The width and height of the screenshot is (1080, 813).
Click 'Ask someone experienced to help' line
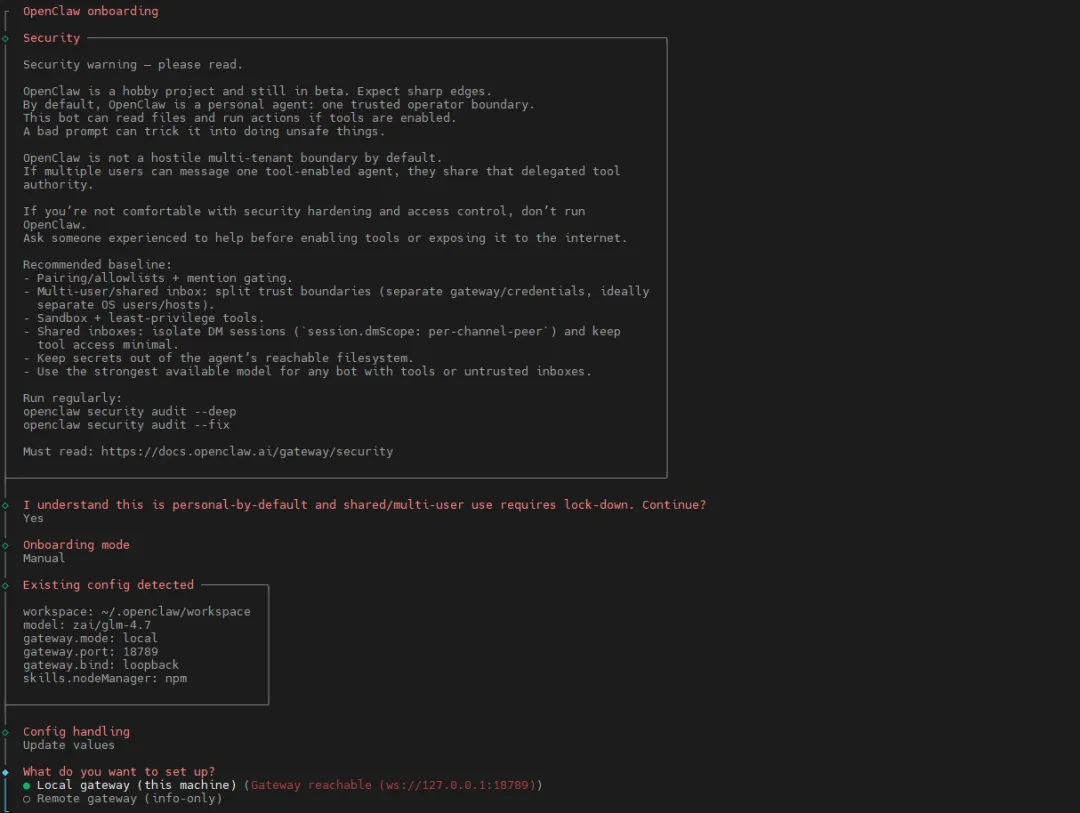coord(325,238)
